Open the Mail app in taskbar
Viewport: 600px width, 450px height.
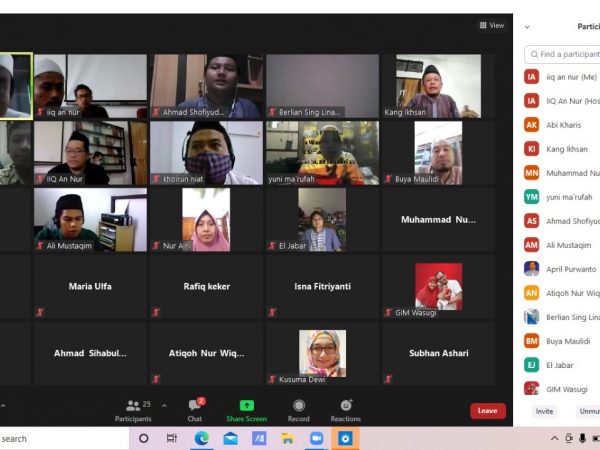click(230, 438)
